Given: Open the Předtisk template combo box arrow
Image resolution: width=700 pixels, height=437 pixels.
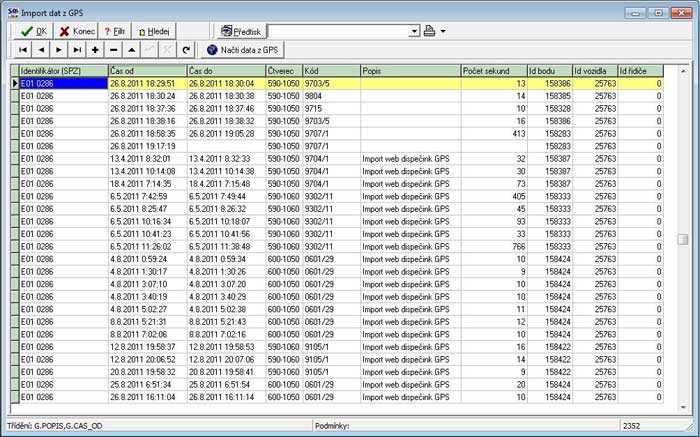Looking at the screenshot, I should (x=415, y=31).
